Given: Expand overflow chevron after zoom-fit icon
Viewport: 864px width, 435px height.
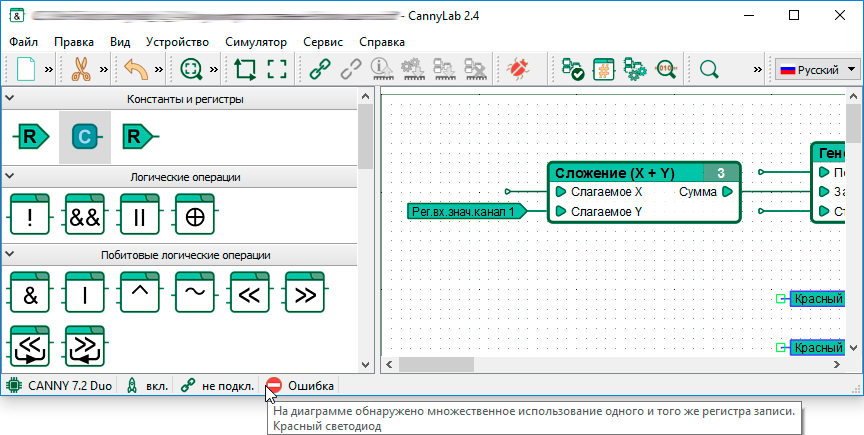Looking at the screenshot, I should (x=214, y=69).
